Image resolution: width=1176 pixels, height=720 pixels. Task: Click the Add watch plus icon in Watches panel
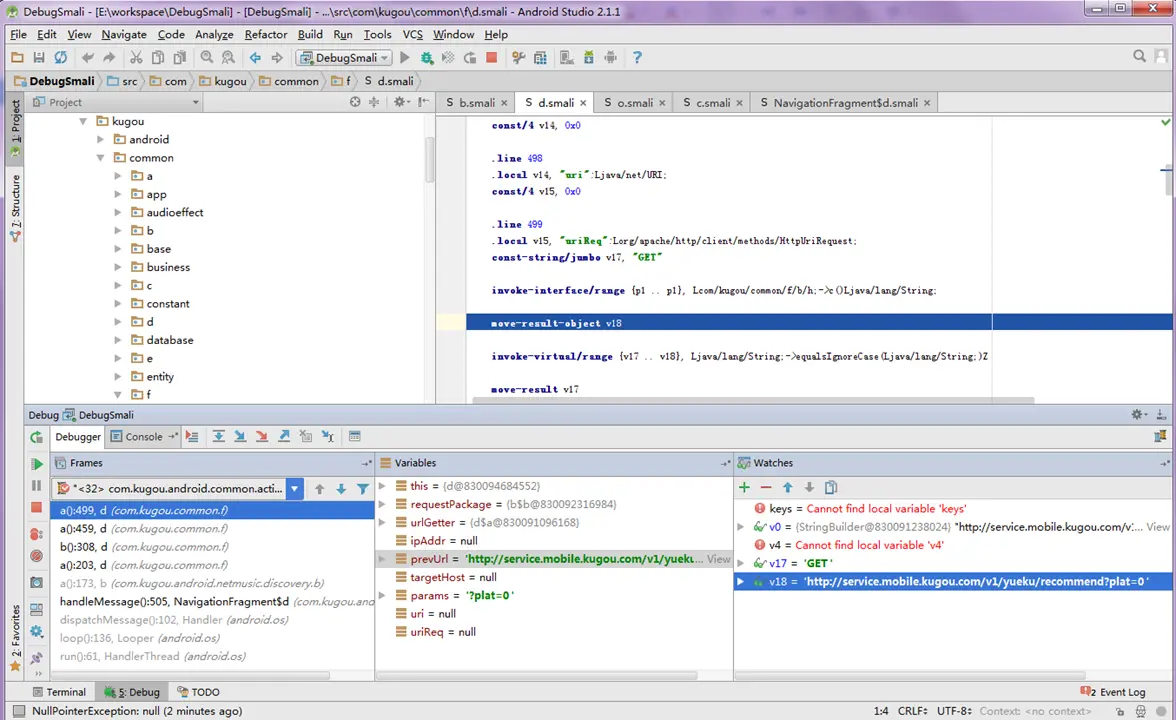tap(744, 487)
